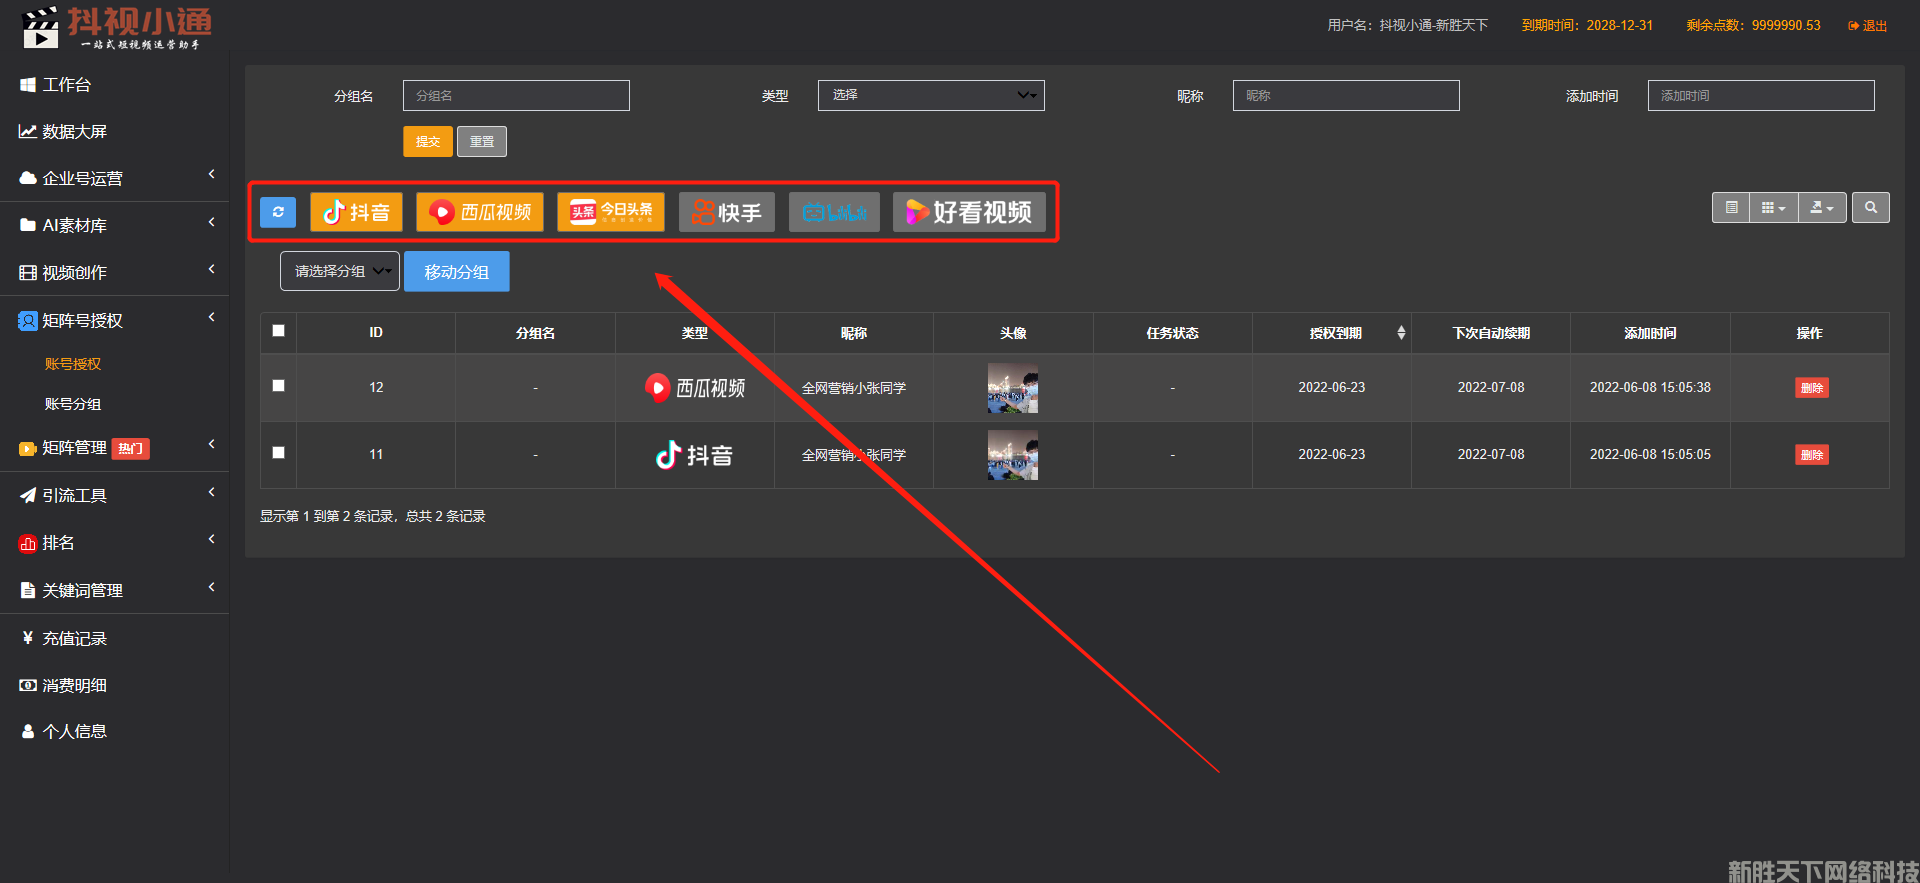Expand 视频创作 menu
Viewport: 1920px width, 883px height.
(x=114, y=273)
